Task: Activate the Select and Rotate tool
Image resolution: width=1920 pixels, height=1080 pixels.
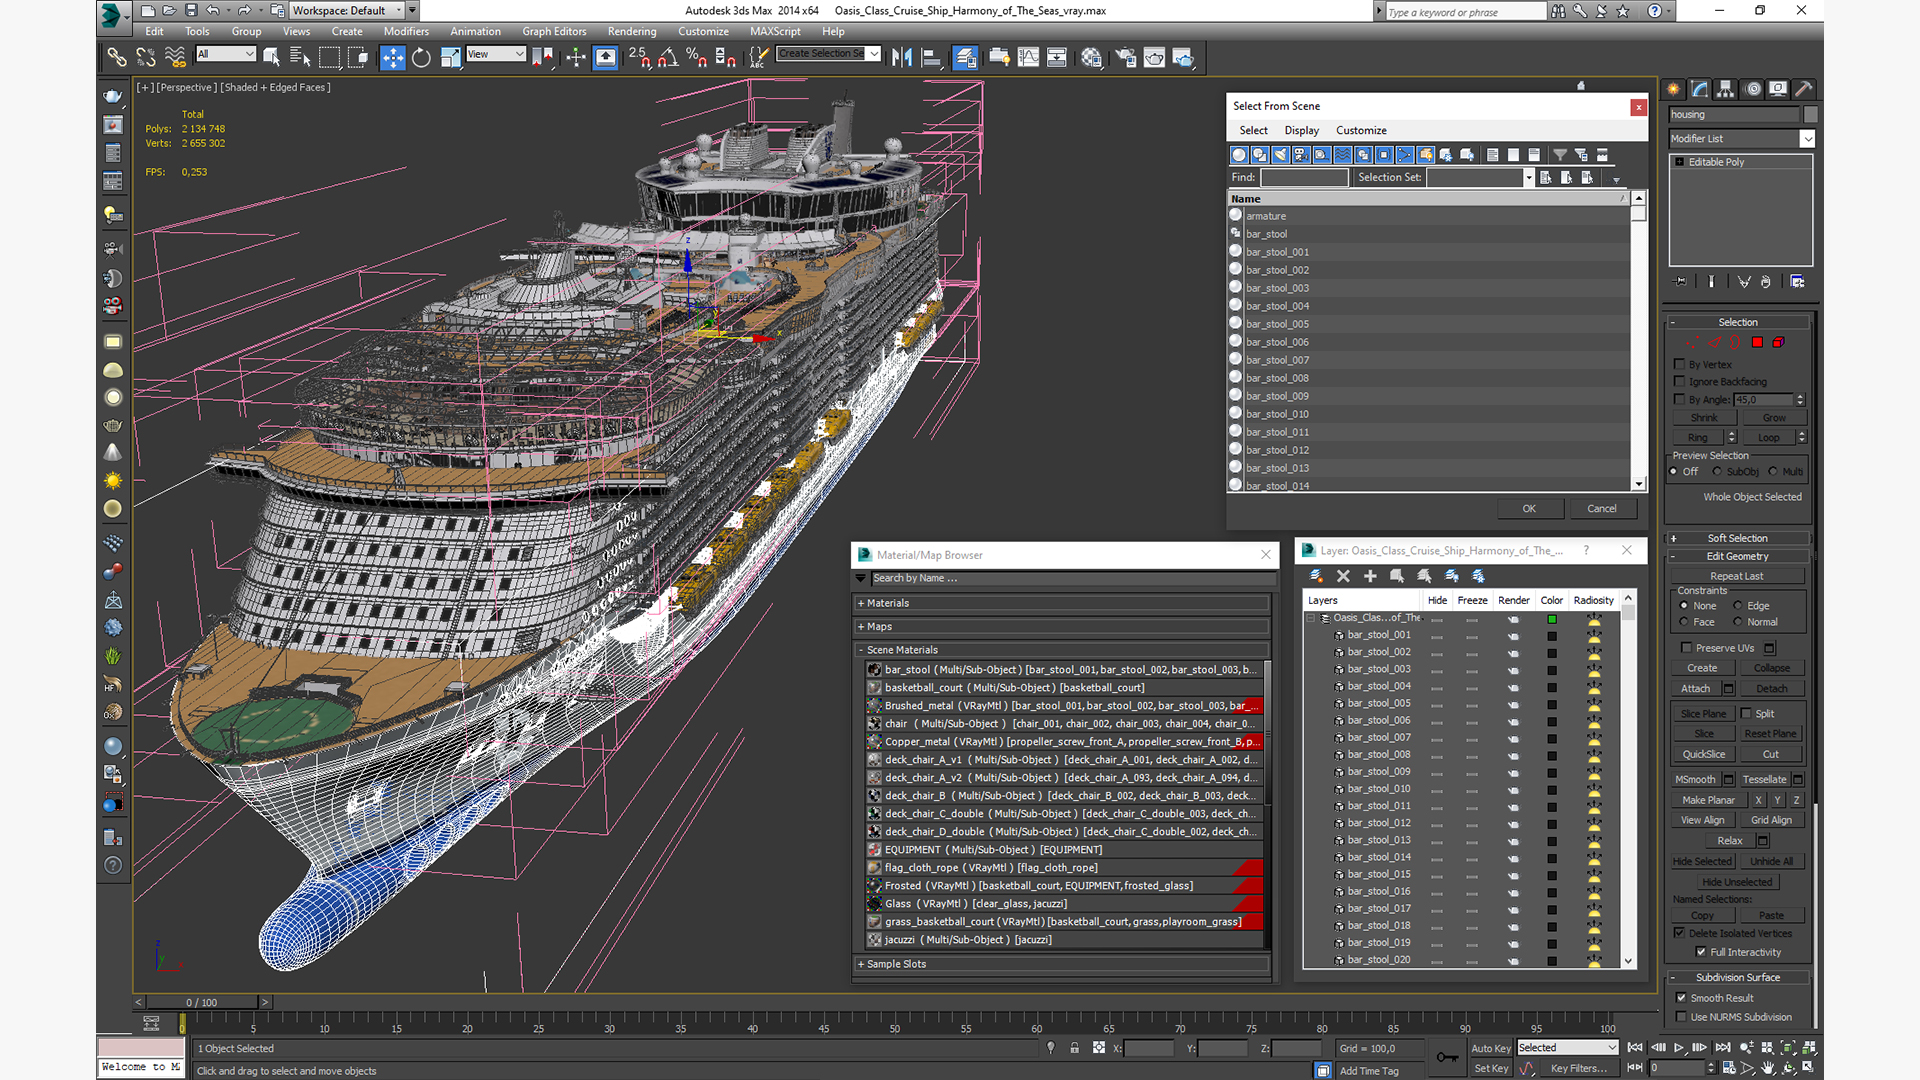Action: [x=421, y=58]
